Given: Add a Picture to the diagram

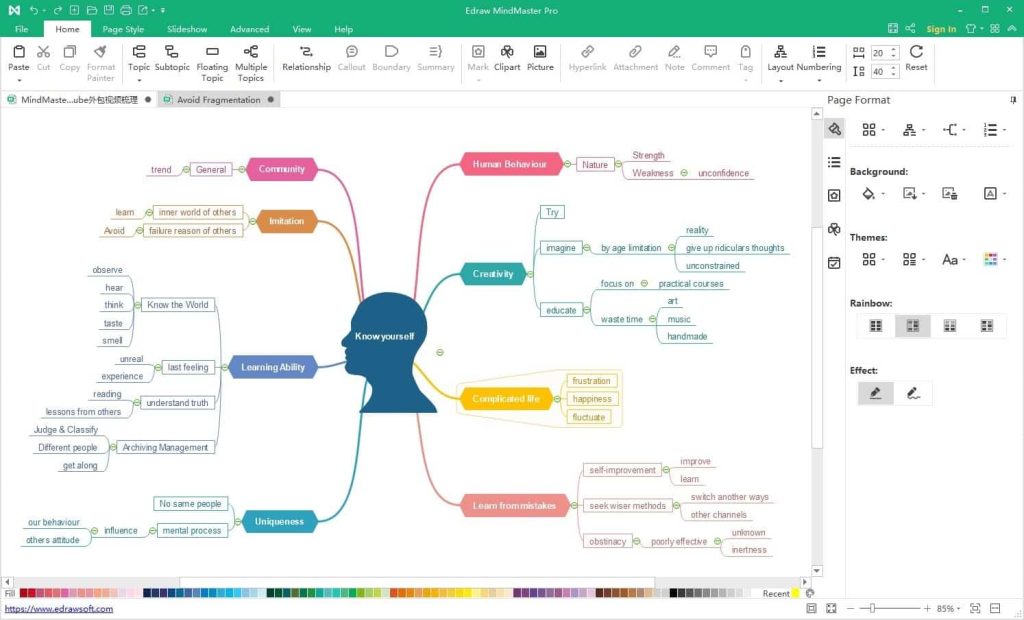Looking at the screenshot, I should click(x=540, y=57).
